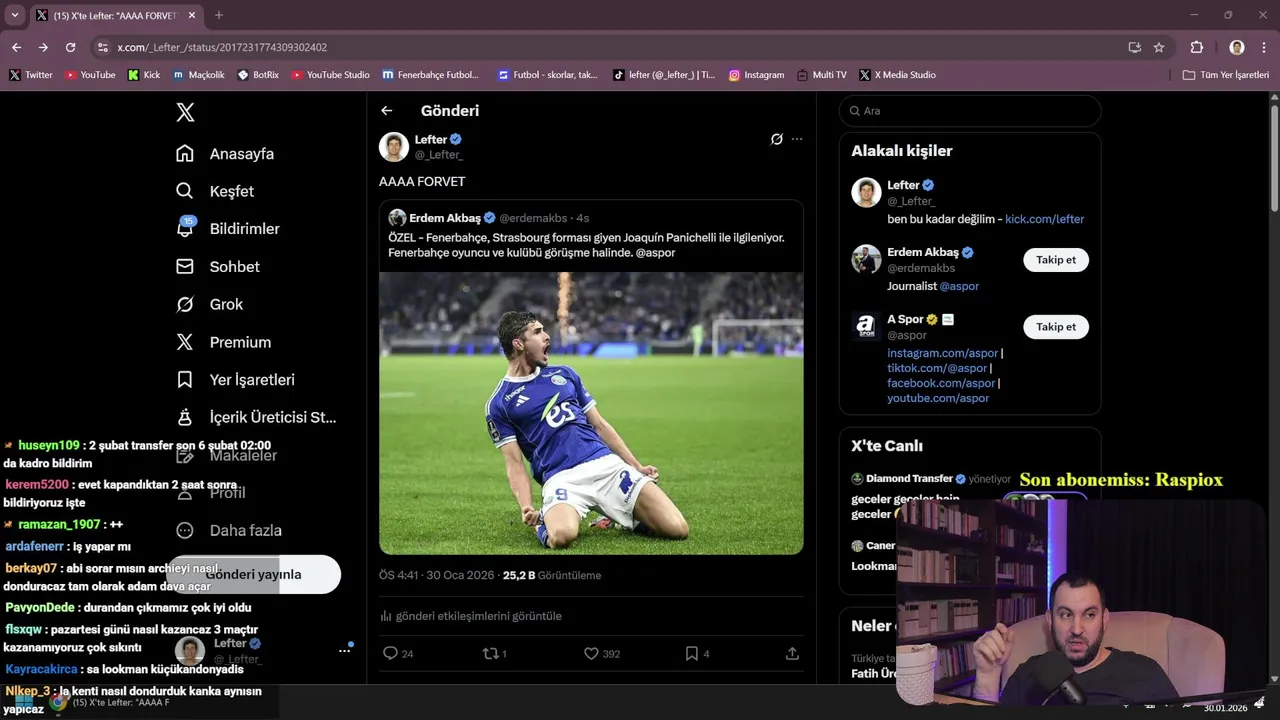Open Bildirimler notifications
Image resolution: width=1280 pixels, height=720 pixels.
click(x=228, y=229)
